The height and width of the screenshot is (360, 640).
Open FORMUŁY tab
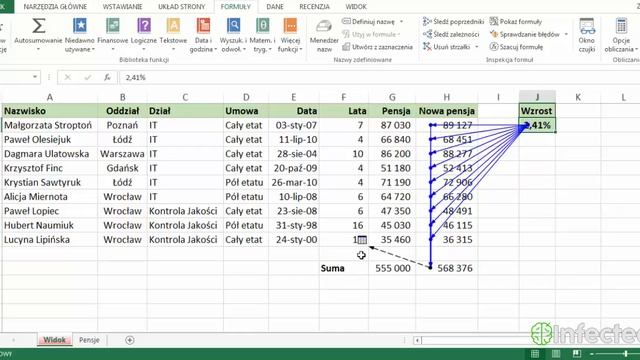tap(236, 7)
